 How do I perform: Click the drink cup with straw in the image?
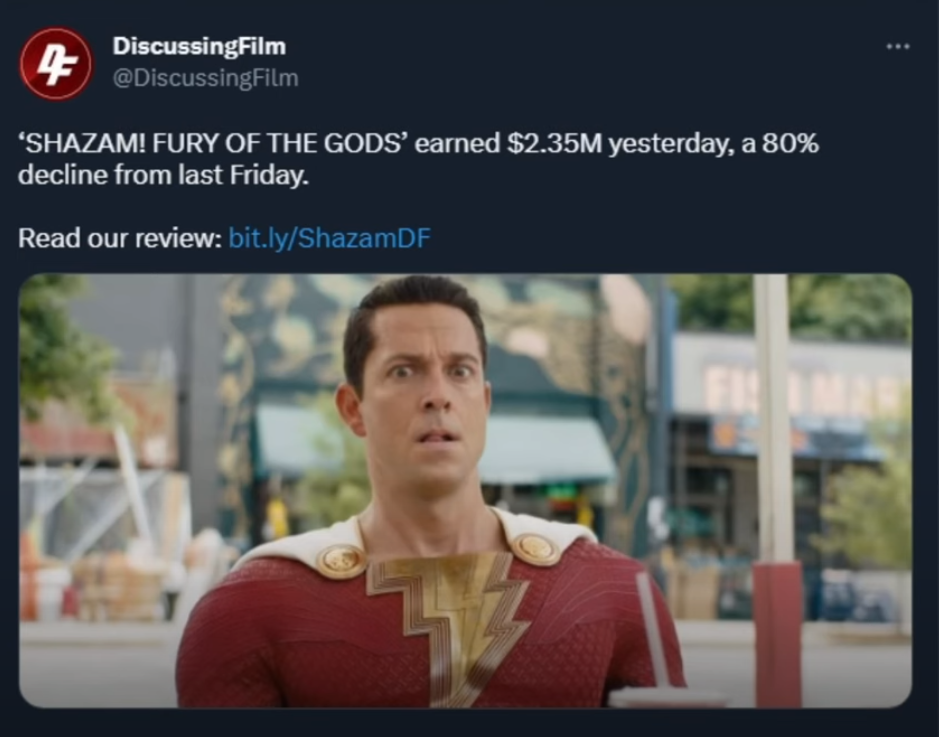[x=665, y=647]
